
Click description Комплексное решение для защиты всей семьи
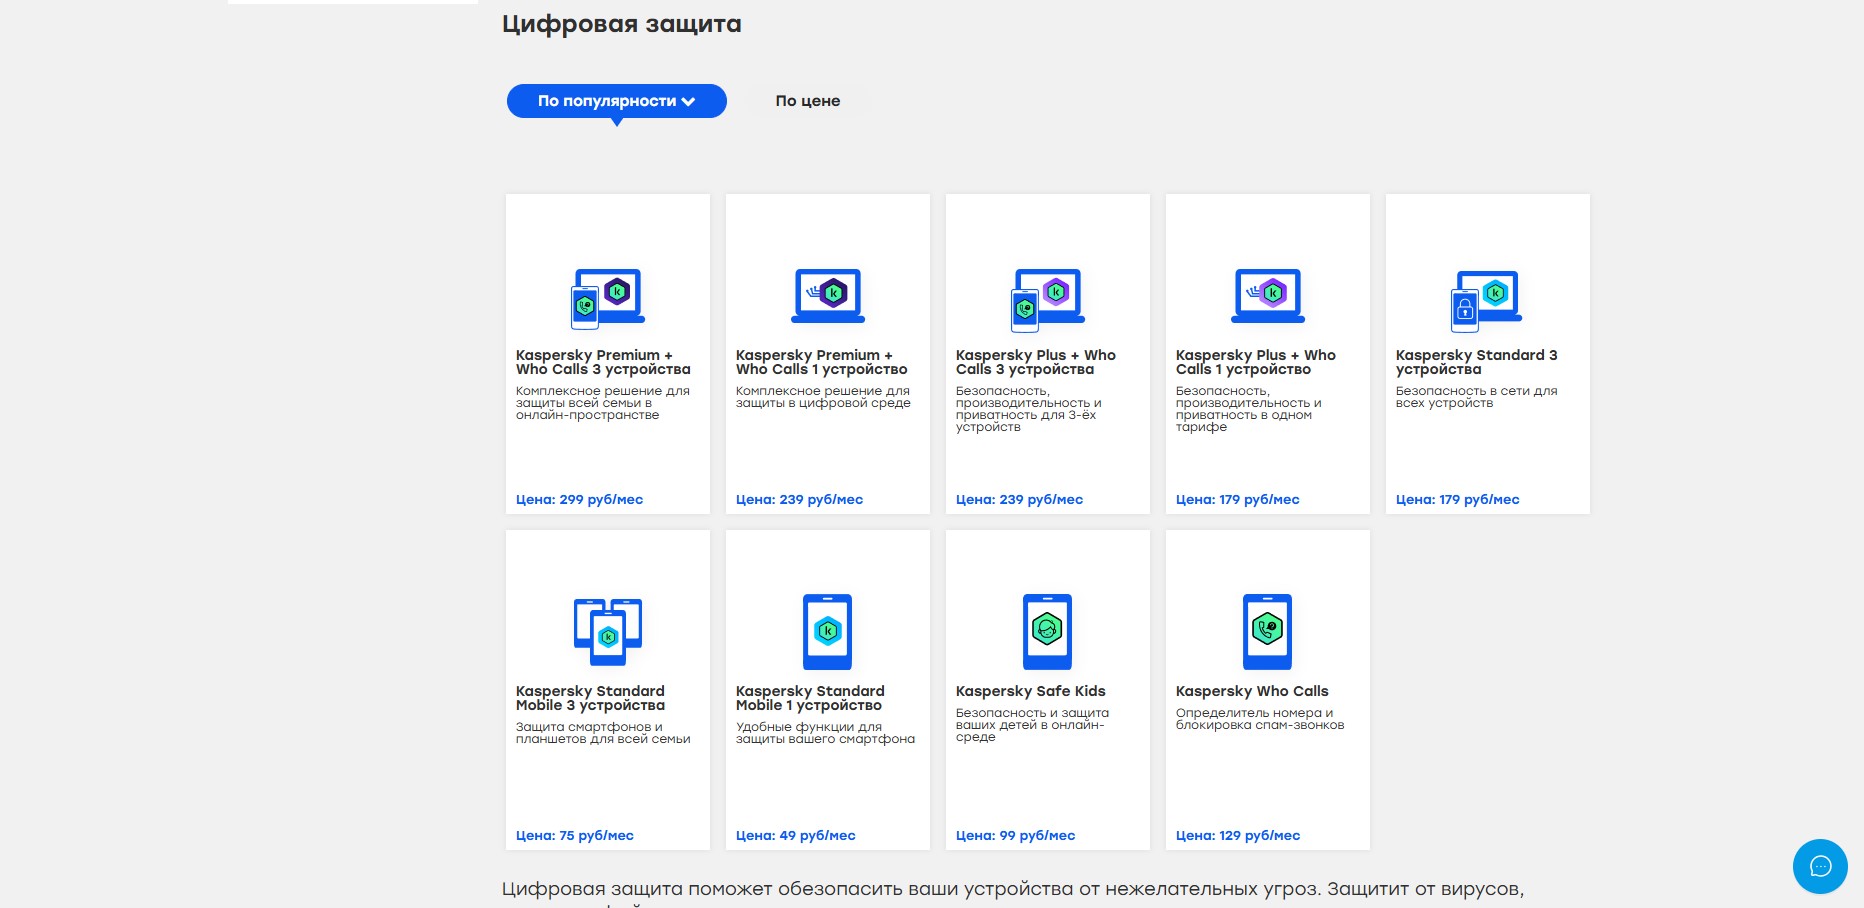pyautogui.click(x=603, y=403)
